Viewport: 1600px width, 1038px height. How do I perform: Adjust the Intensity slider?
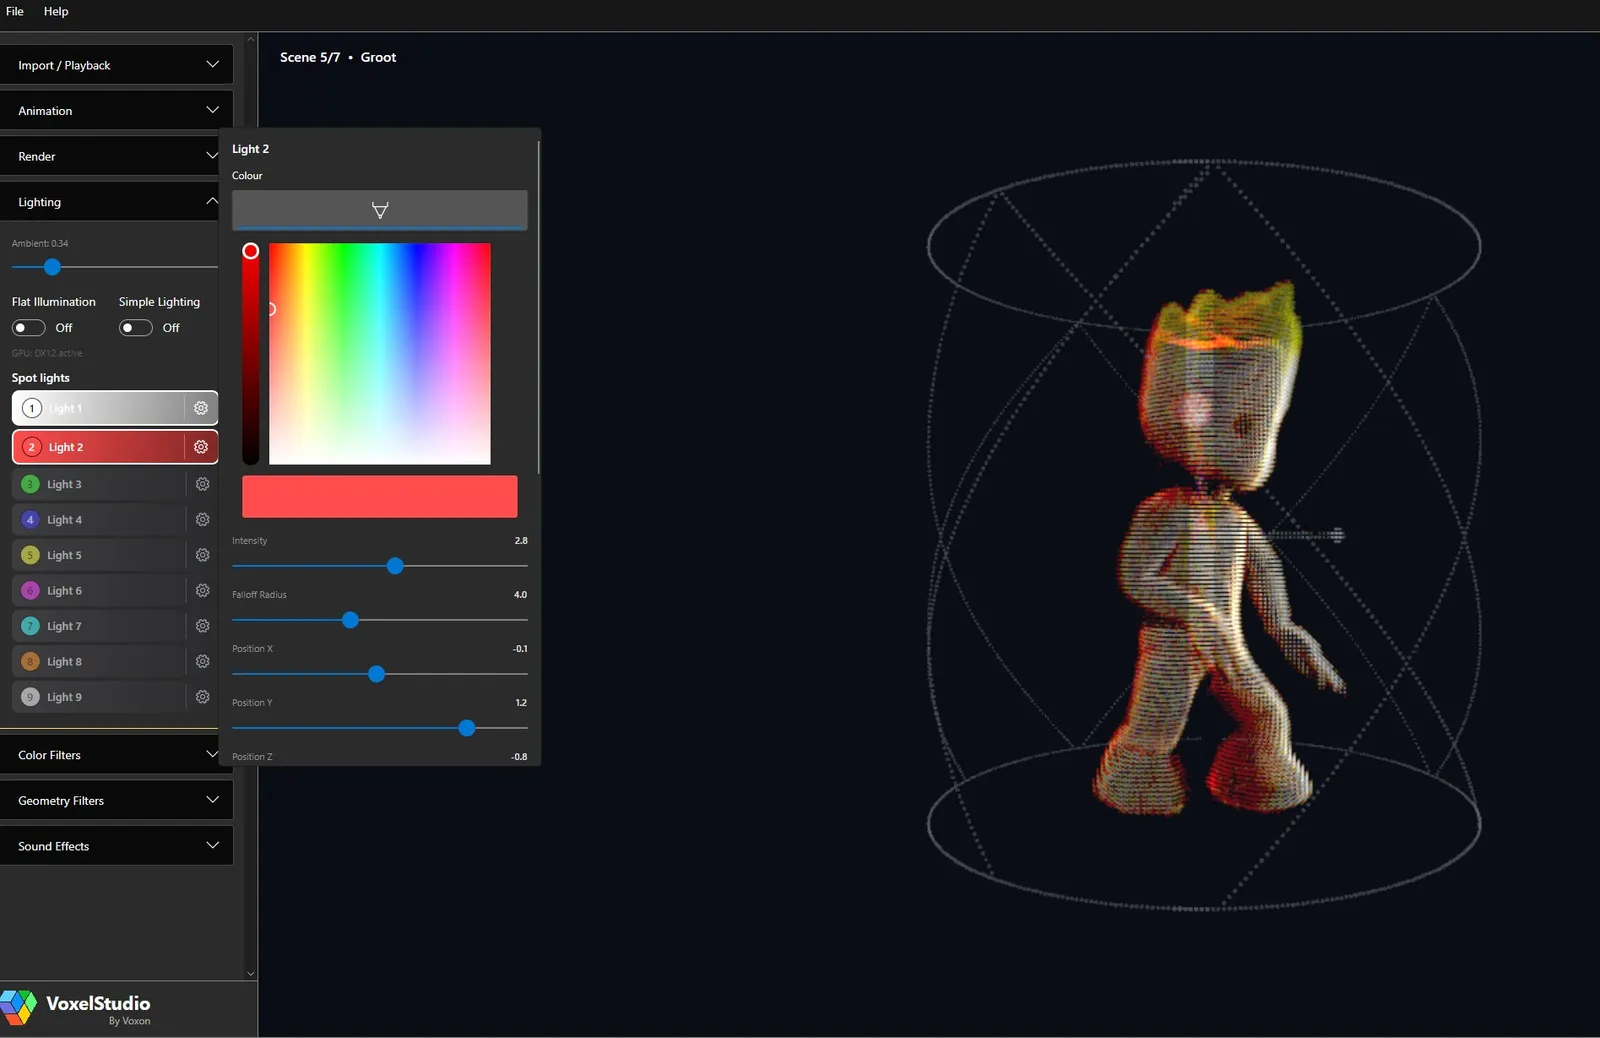click(395, 566)
